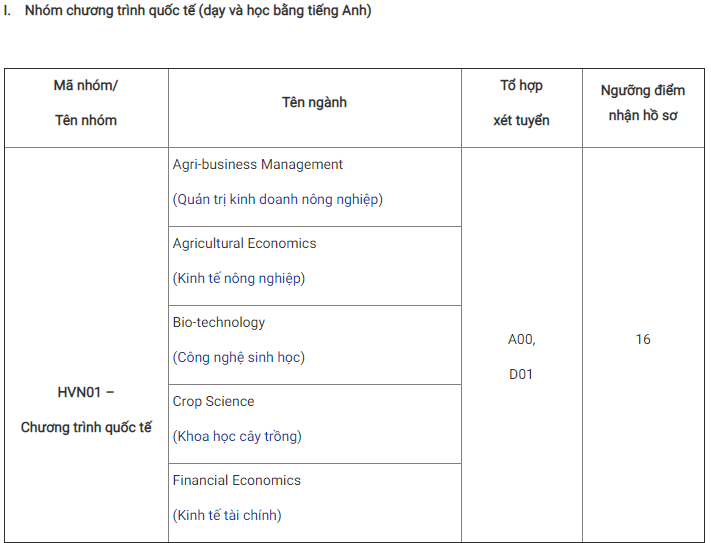Click the Tổ hợp xét tuyển header
This screenshot has width=711, height=543.
pyautogui.click(x=521, y=103)
